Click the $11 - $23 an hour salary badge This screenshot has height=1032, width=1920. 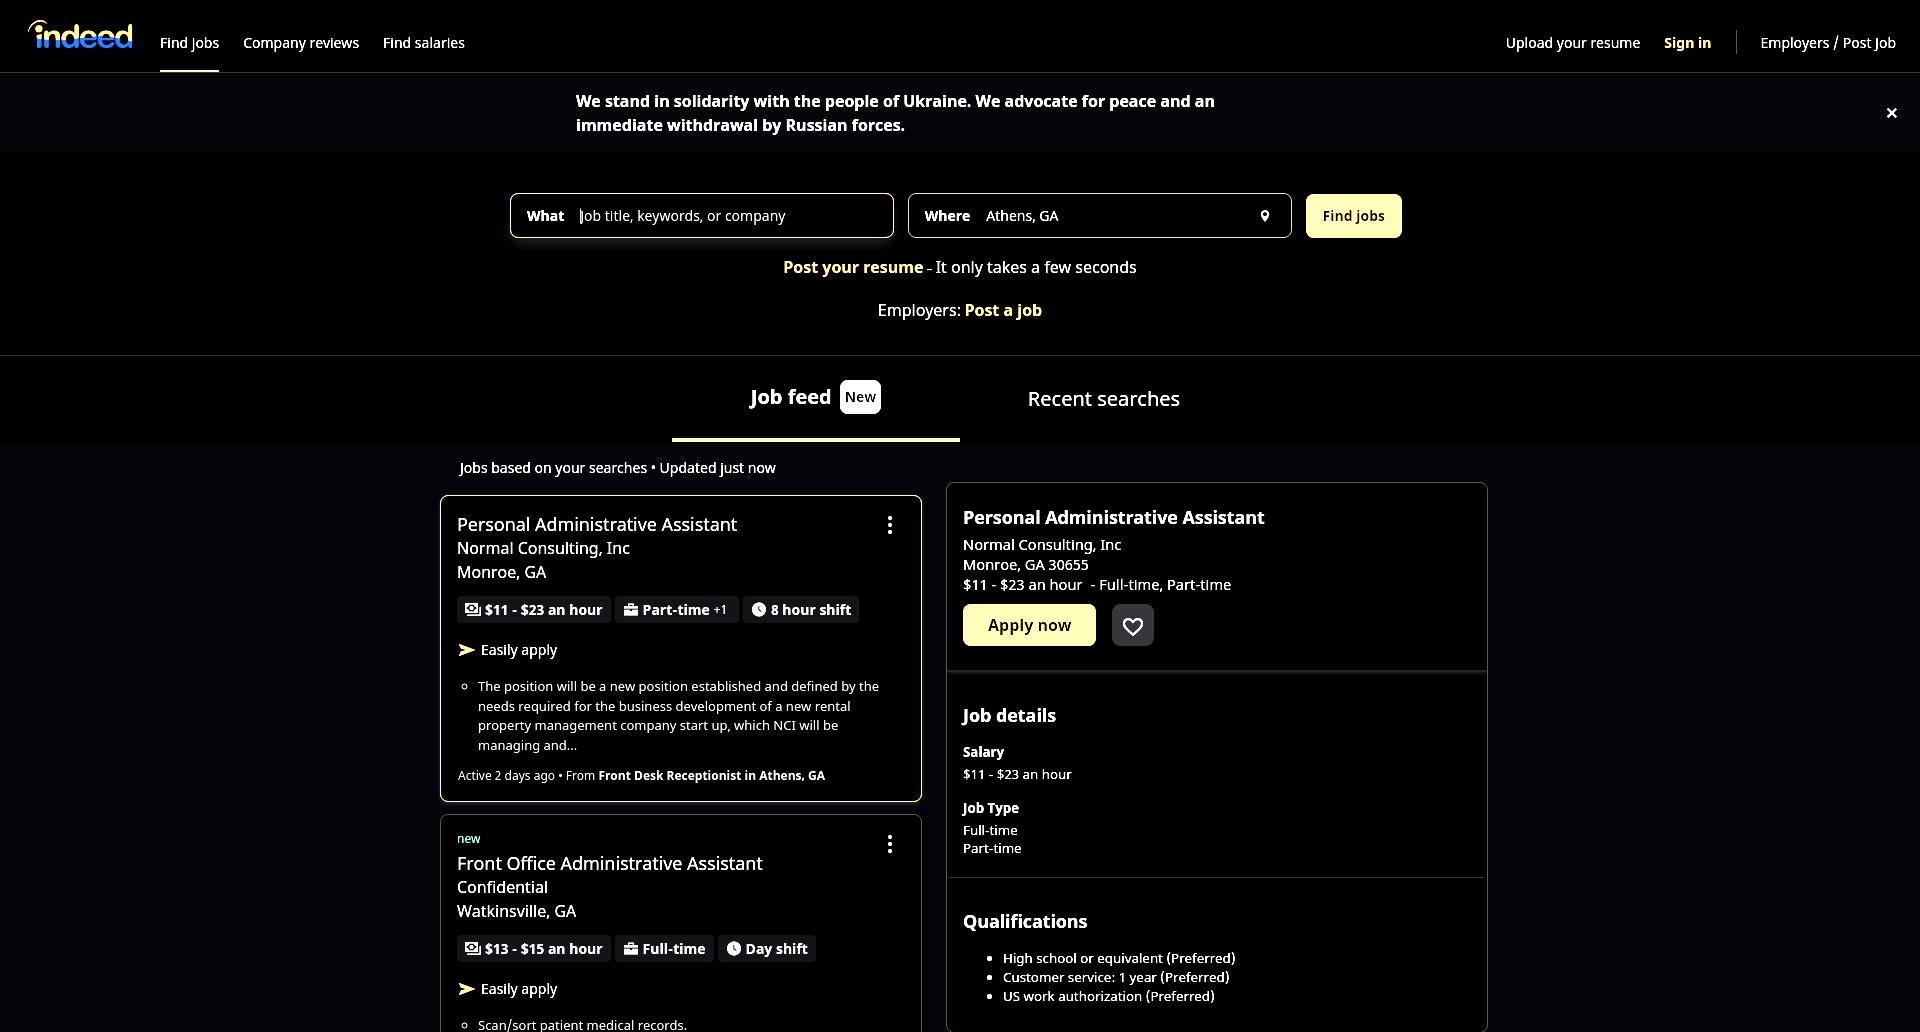(534, 610)
